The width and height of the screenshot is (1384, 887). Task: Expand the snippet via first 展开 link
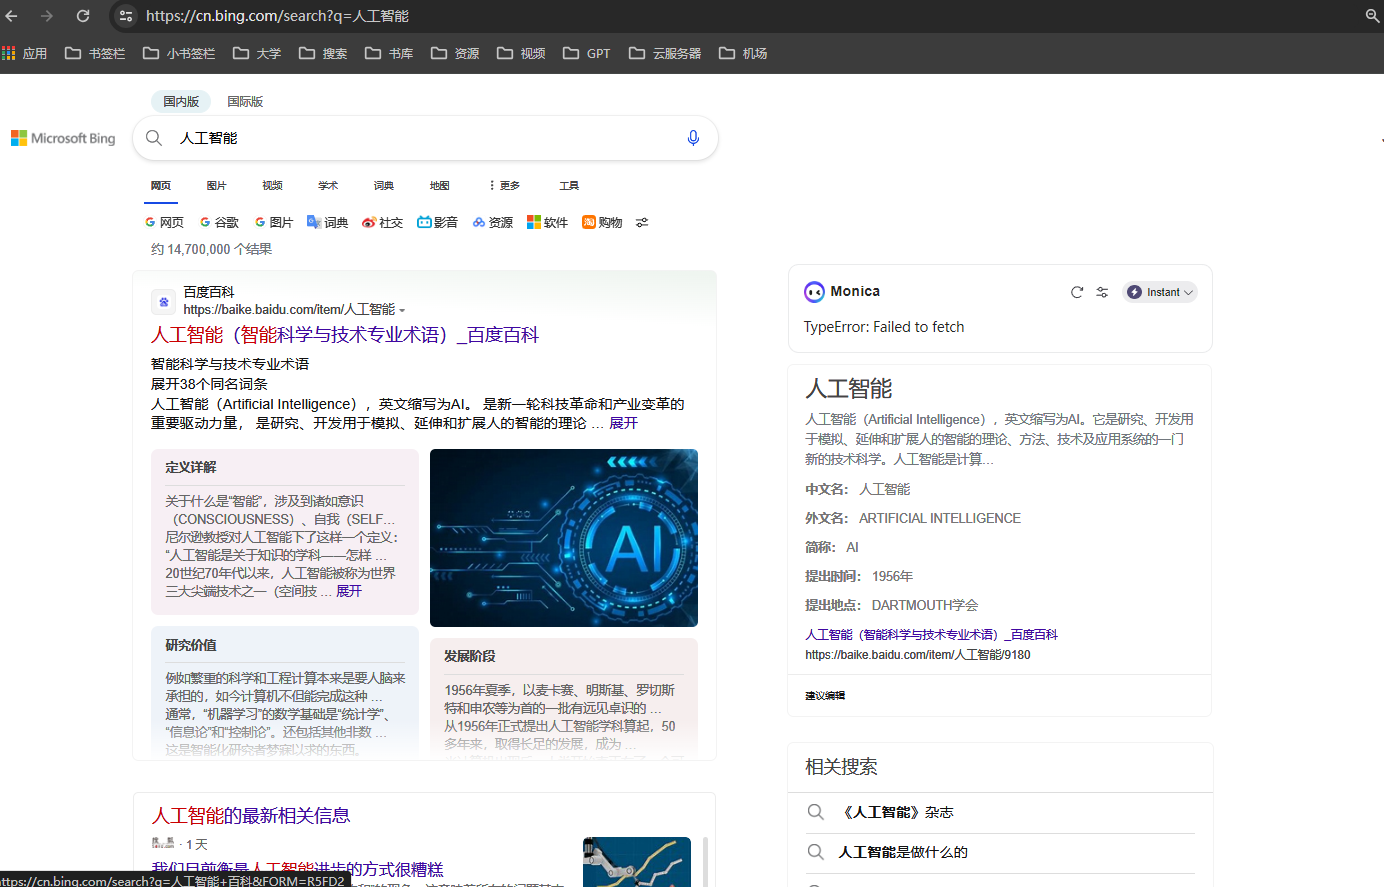623,423
